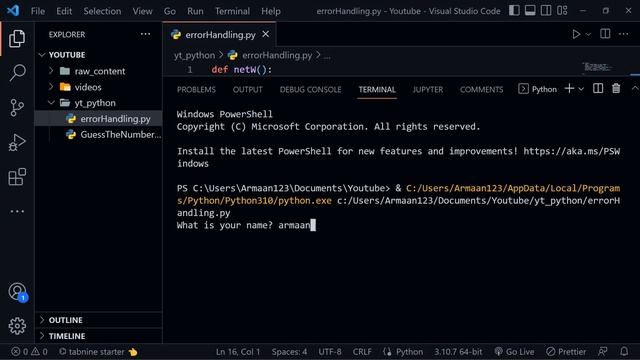This screenshot has width=640, height=360.
Task: Expand the videos folder
Action: pos(98,87)
